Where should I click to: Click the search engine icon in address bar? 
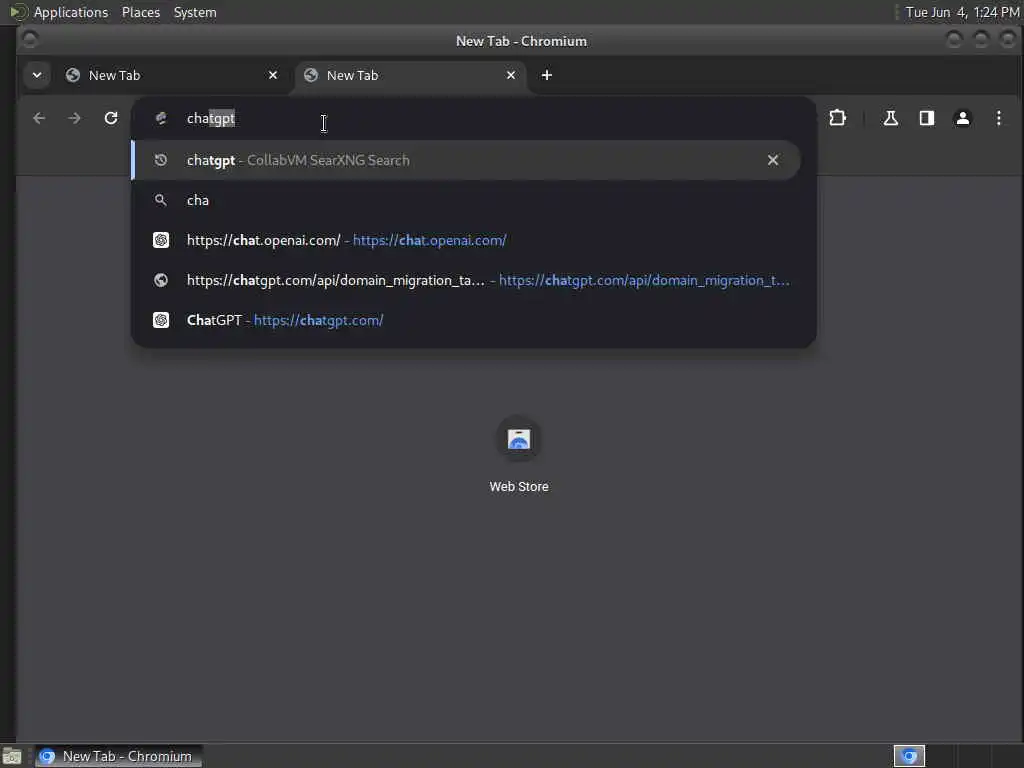coord(161,118)
